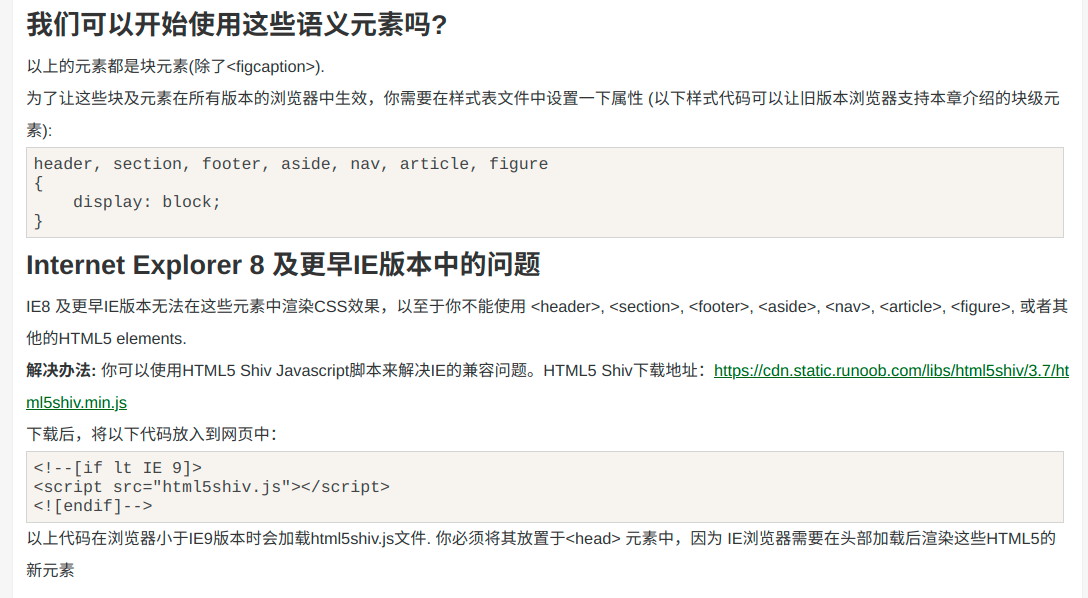This screenshot has height=598, width=1088.
Task: Click the line '下载后，将以下代码放入到网页中:'
Action: (152, 434)
